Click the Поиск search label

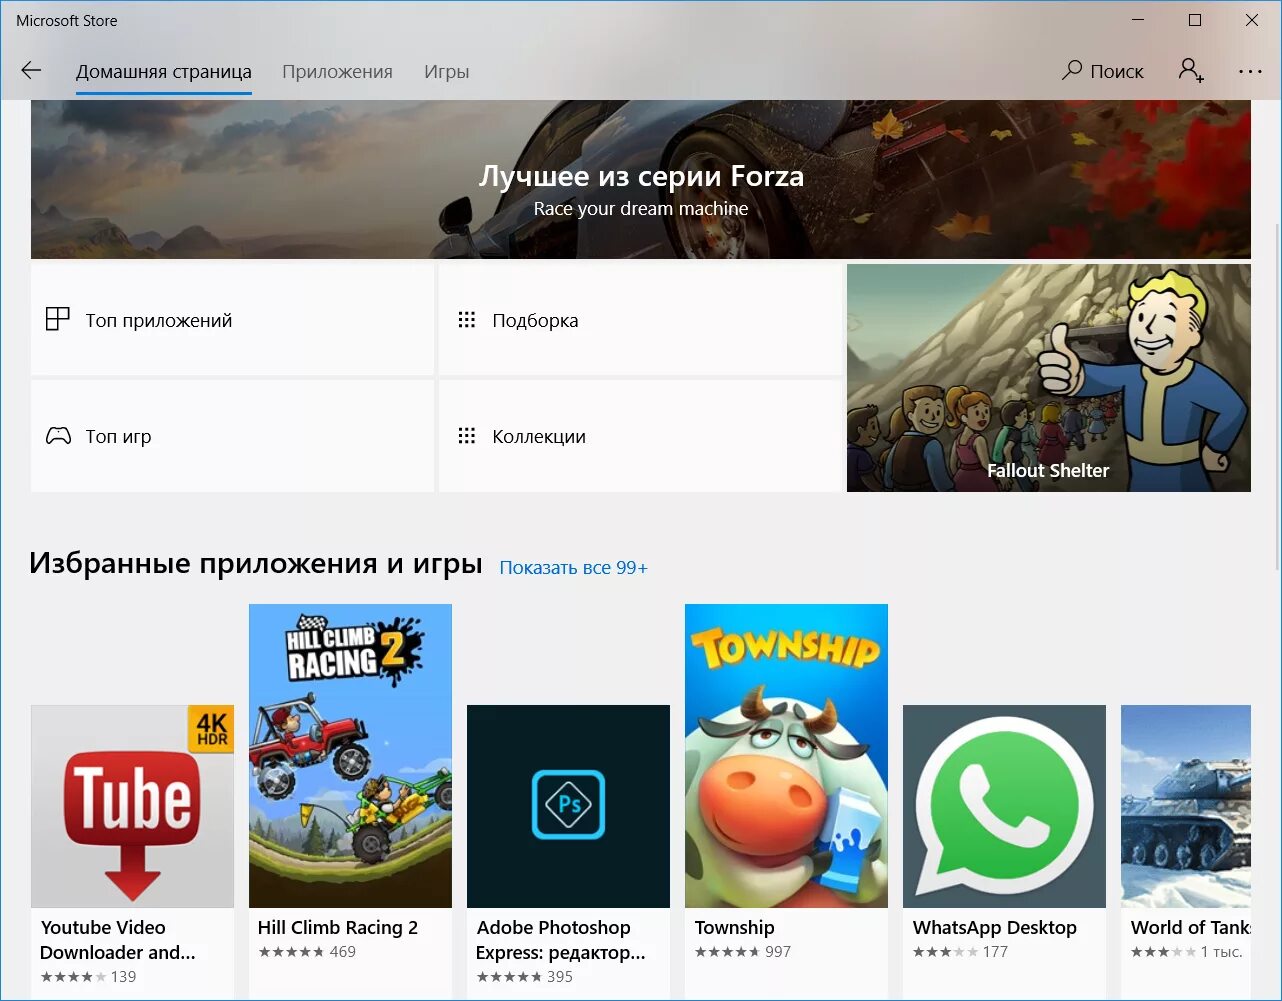1117,71
